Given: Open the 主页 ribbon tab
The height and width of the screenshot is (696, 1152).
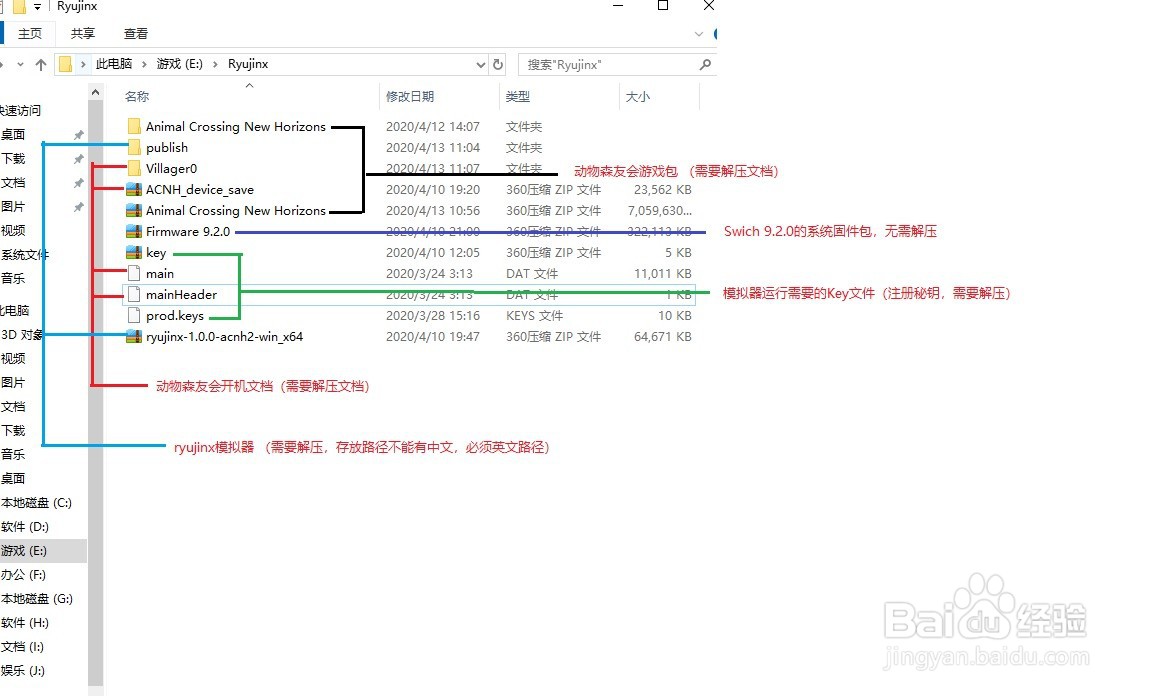Looking at the screenshot, I should (30, 34).
